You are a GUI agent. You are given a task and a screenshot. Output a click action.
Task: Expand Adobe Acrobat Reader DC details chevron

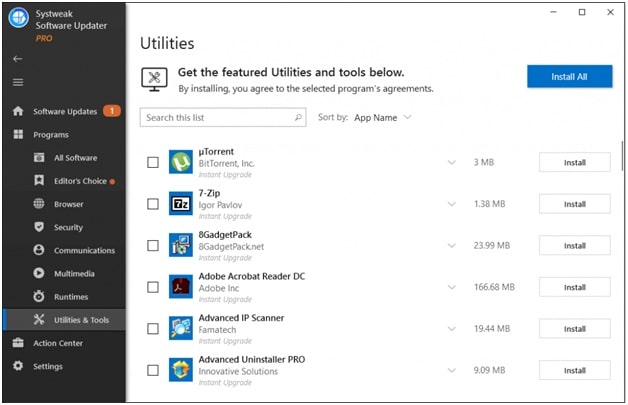451,287
